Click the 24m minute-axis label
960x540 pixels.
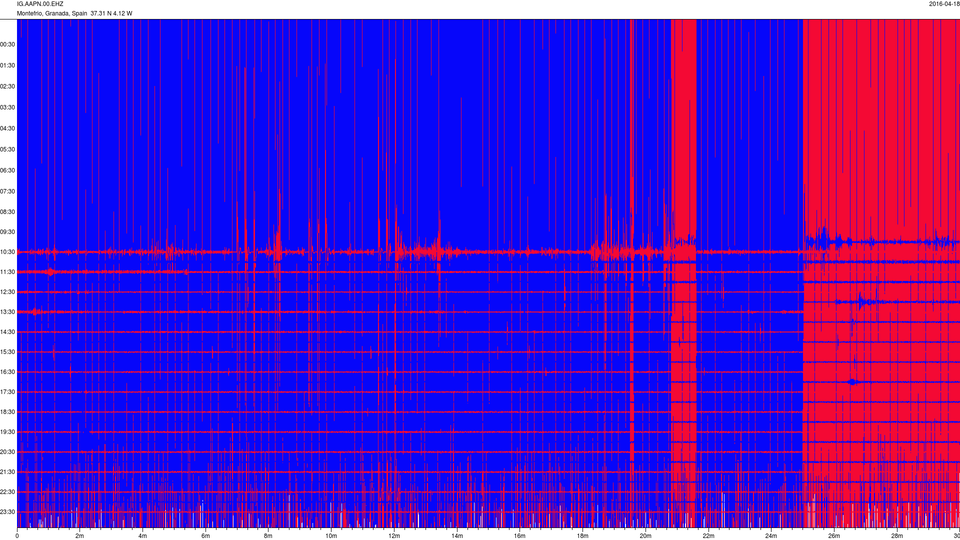coord(771,536)
